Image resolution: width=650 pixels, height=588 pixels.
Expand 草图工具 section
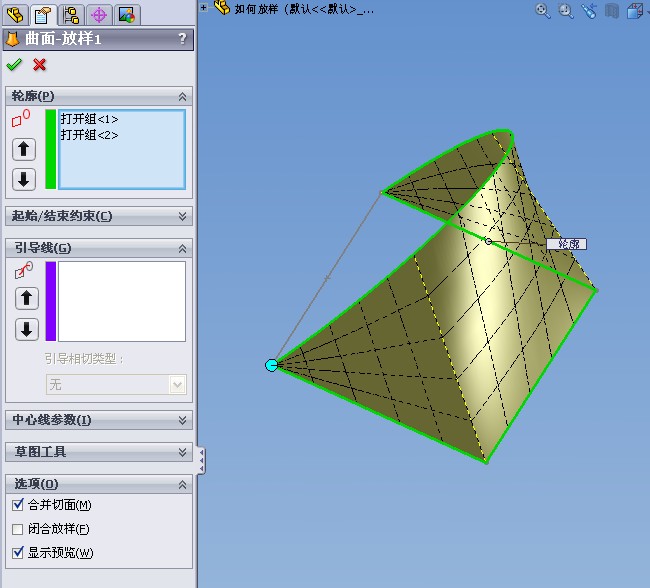pyautogui.click(x=182, y=452)
